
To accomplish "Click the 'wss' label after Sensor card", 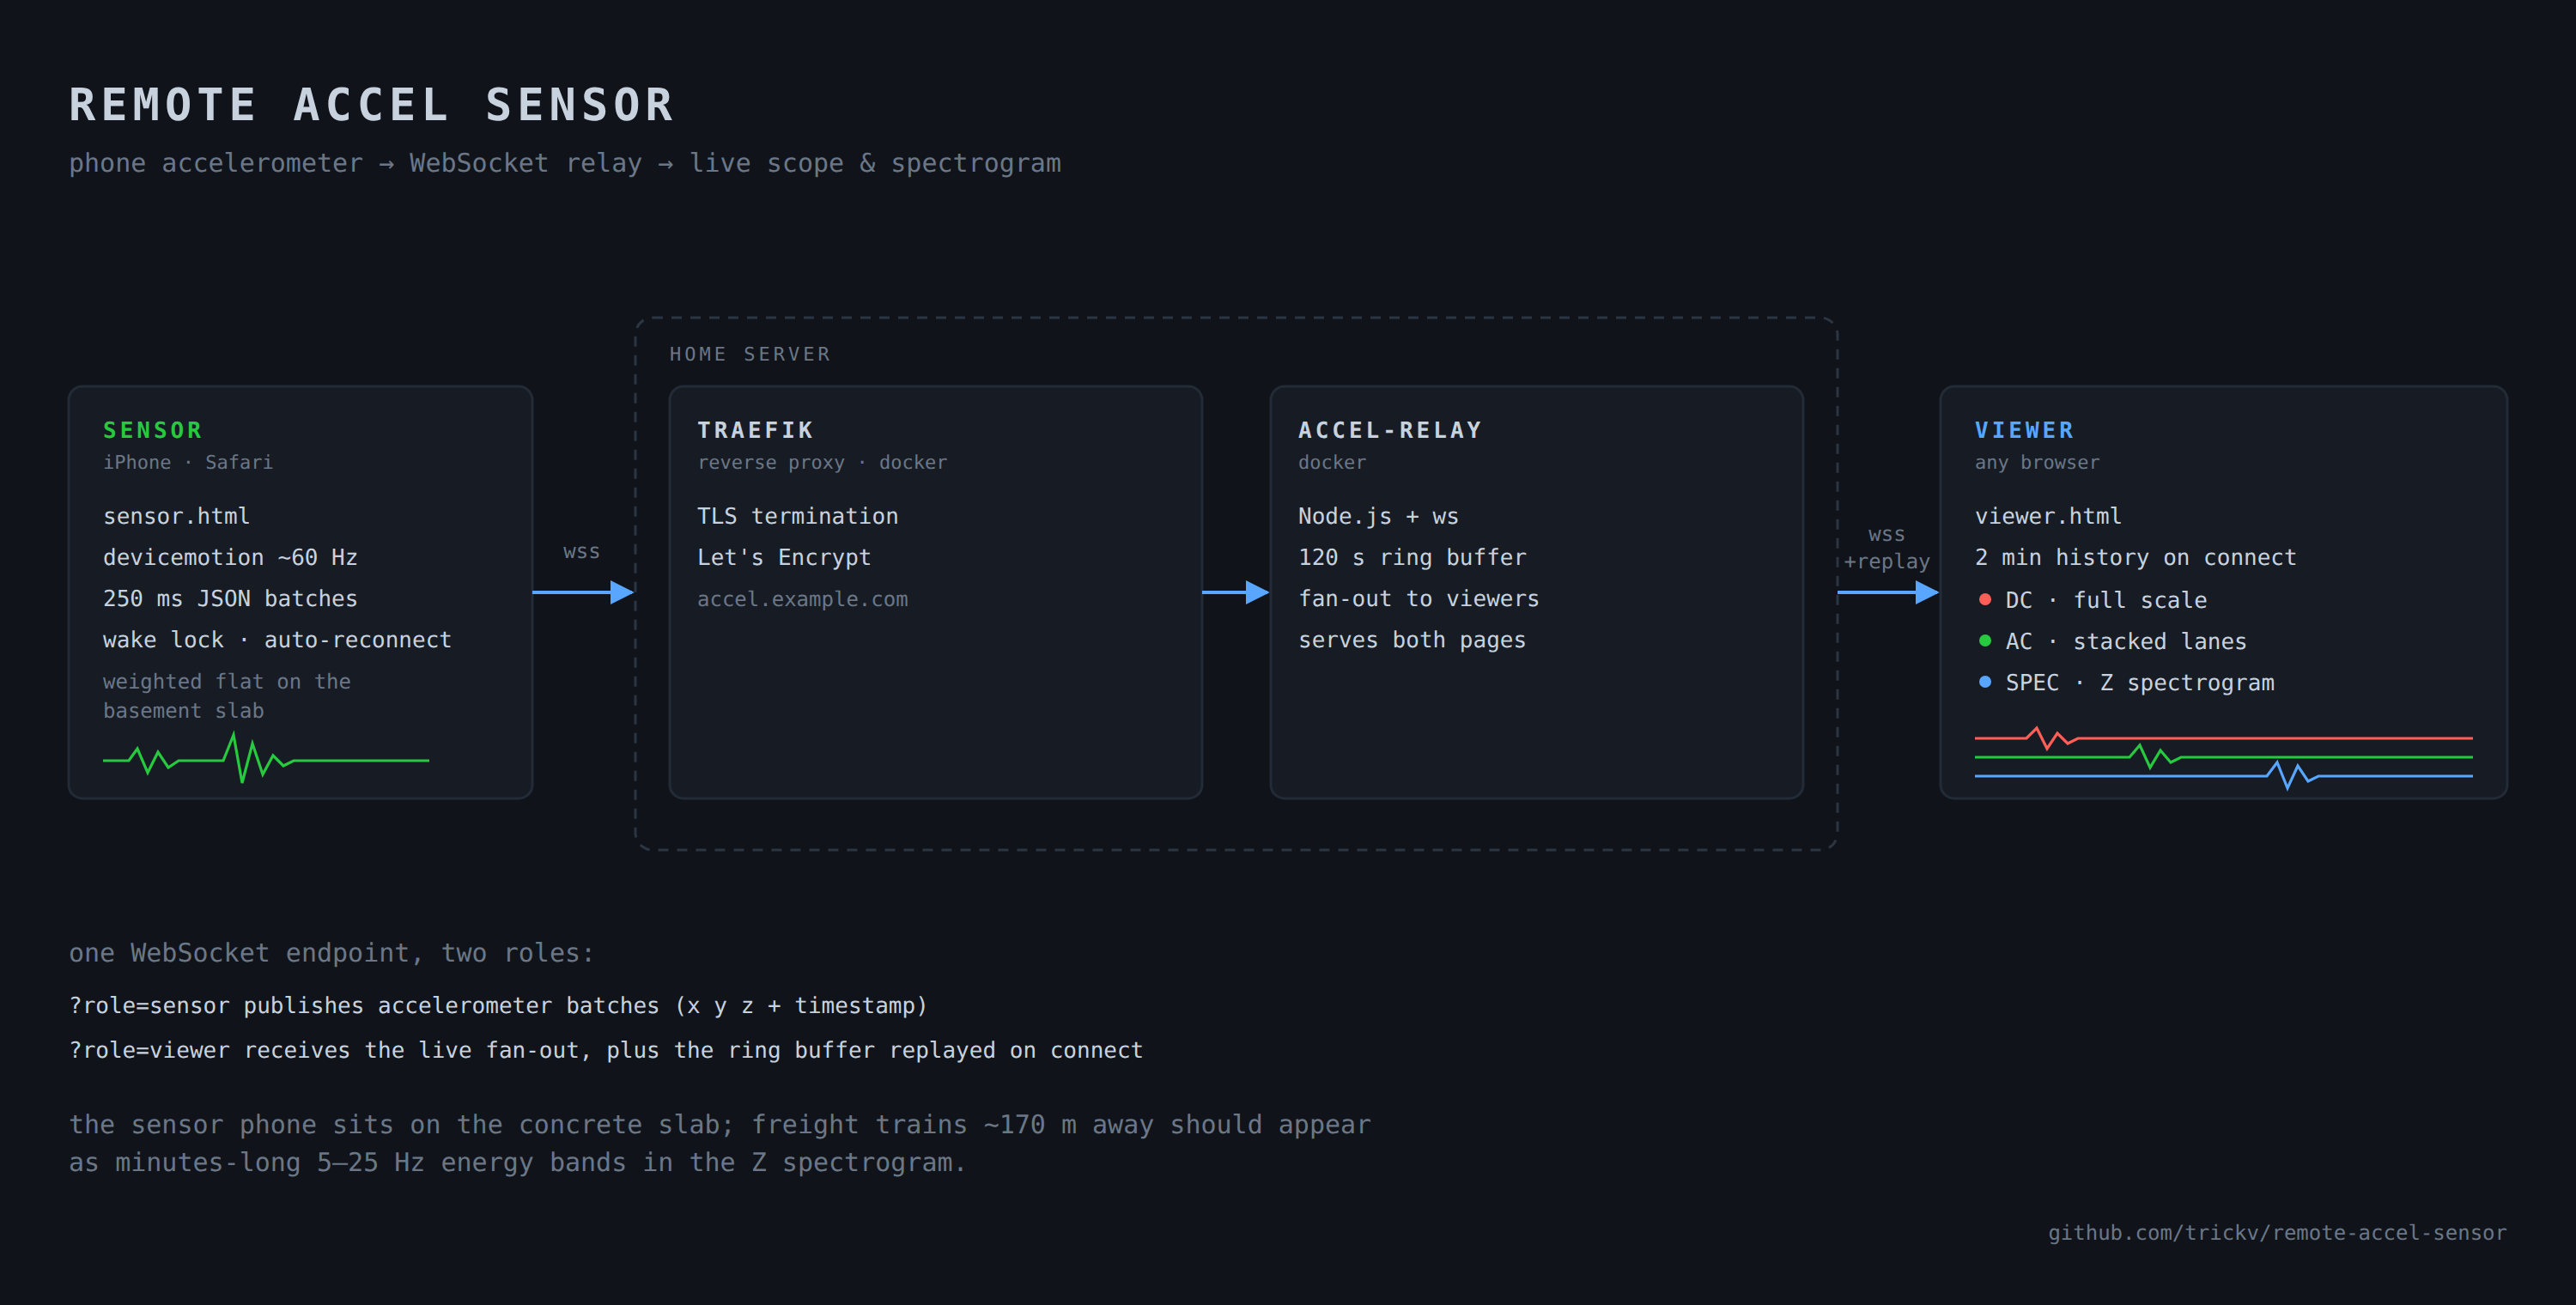I will [x=581, y=551].
